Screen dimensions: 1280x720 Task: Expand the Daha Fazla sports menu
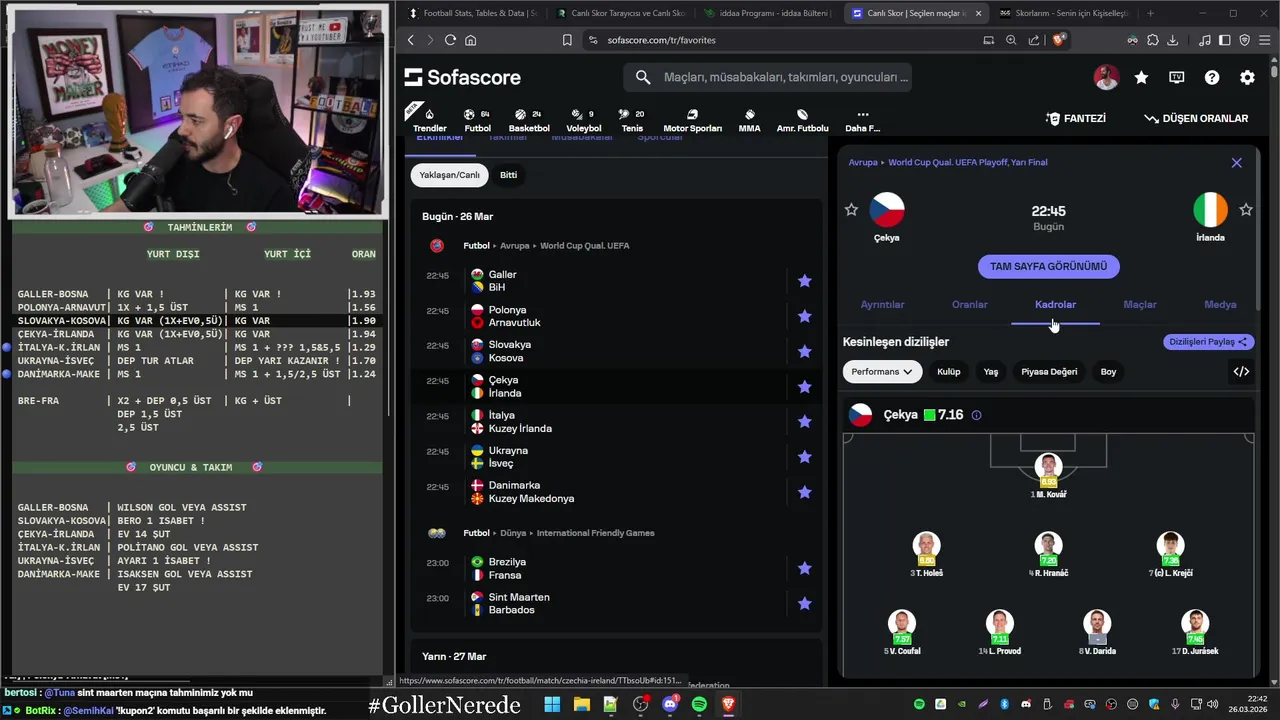[862, 120]
